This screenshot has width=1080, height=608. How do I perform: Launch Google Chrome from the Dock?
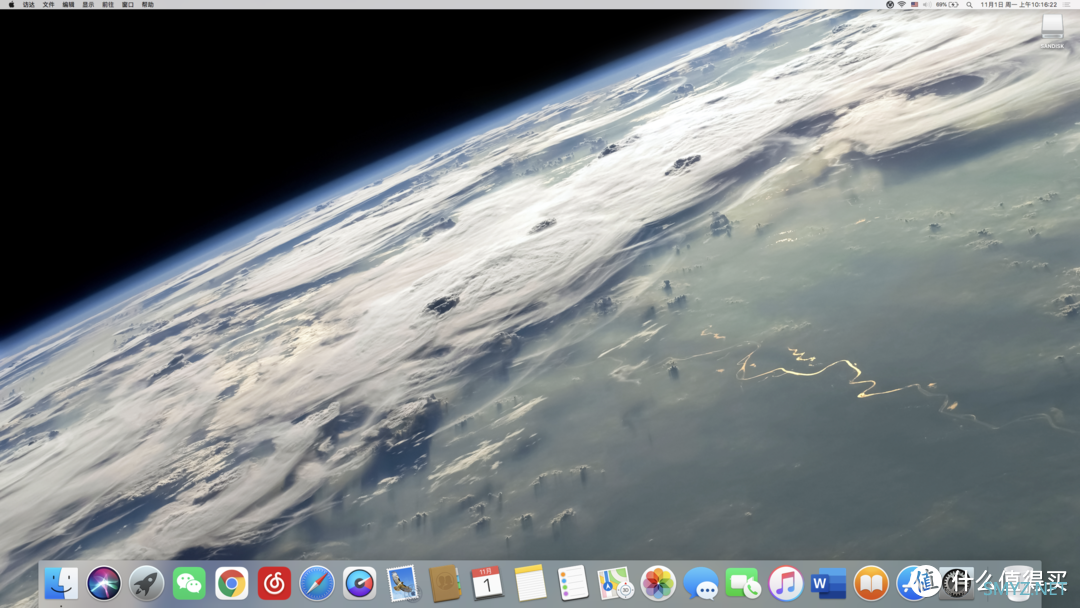(x=231, y=584)
